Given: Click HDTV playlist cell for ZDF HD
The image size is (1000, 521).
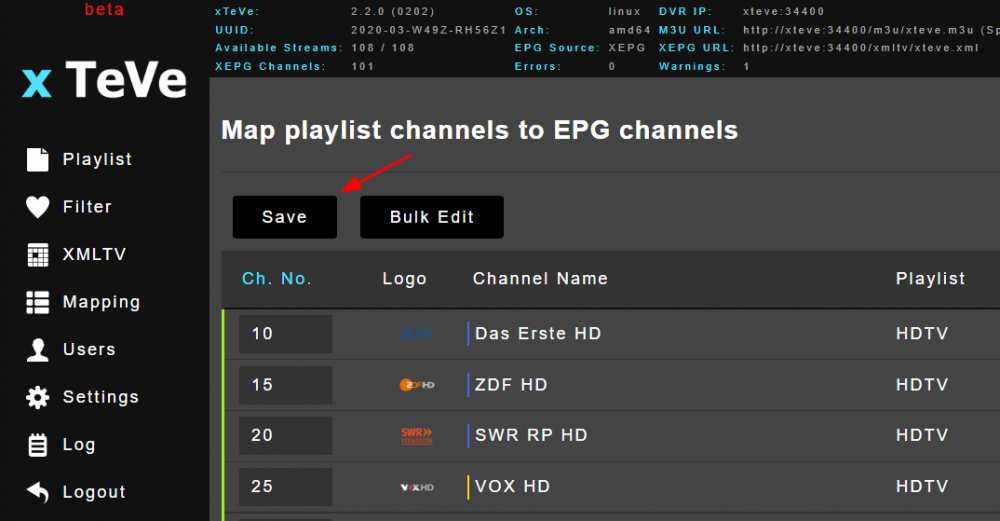Looking at the screenshot, I should click(x=922, y=385).
